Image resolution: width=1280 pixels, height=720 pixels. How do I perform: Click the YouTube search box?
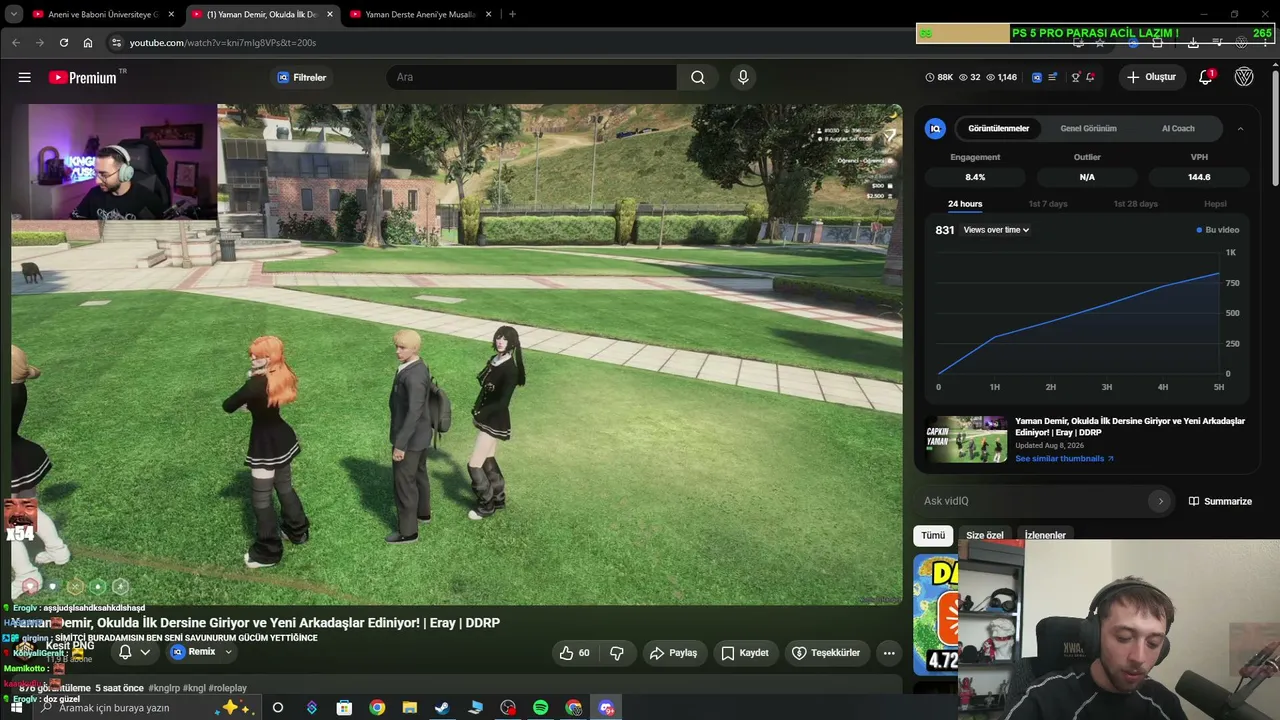point(532,77)
